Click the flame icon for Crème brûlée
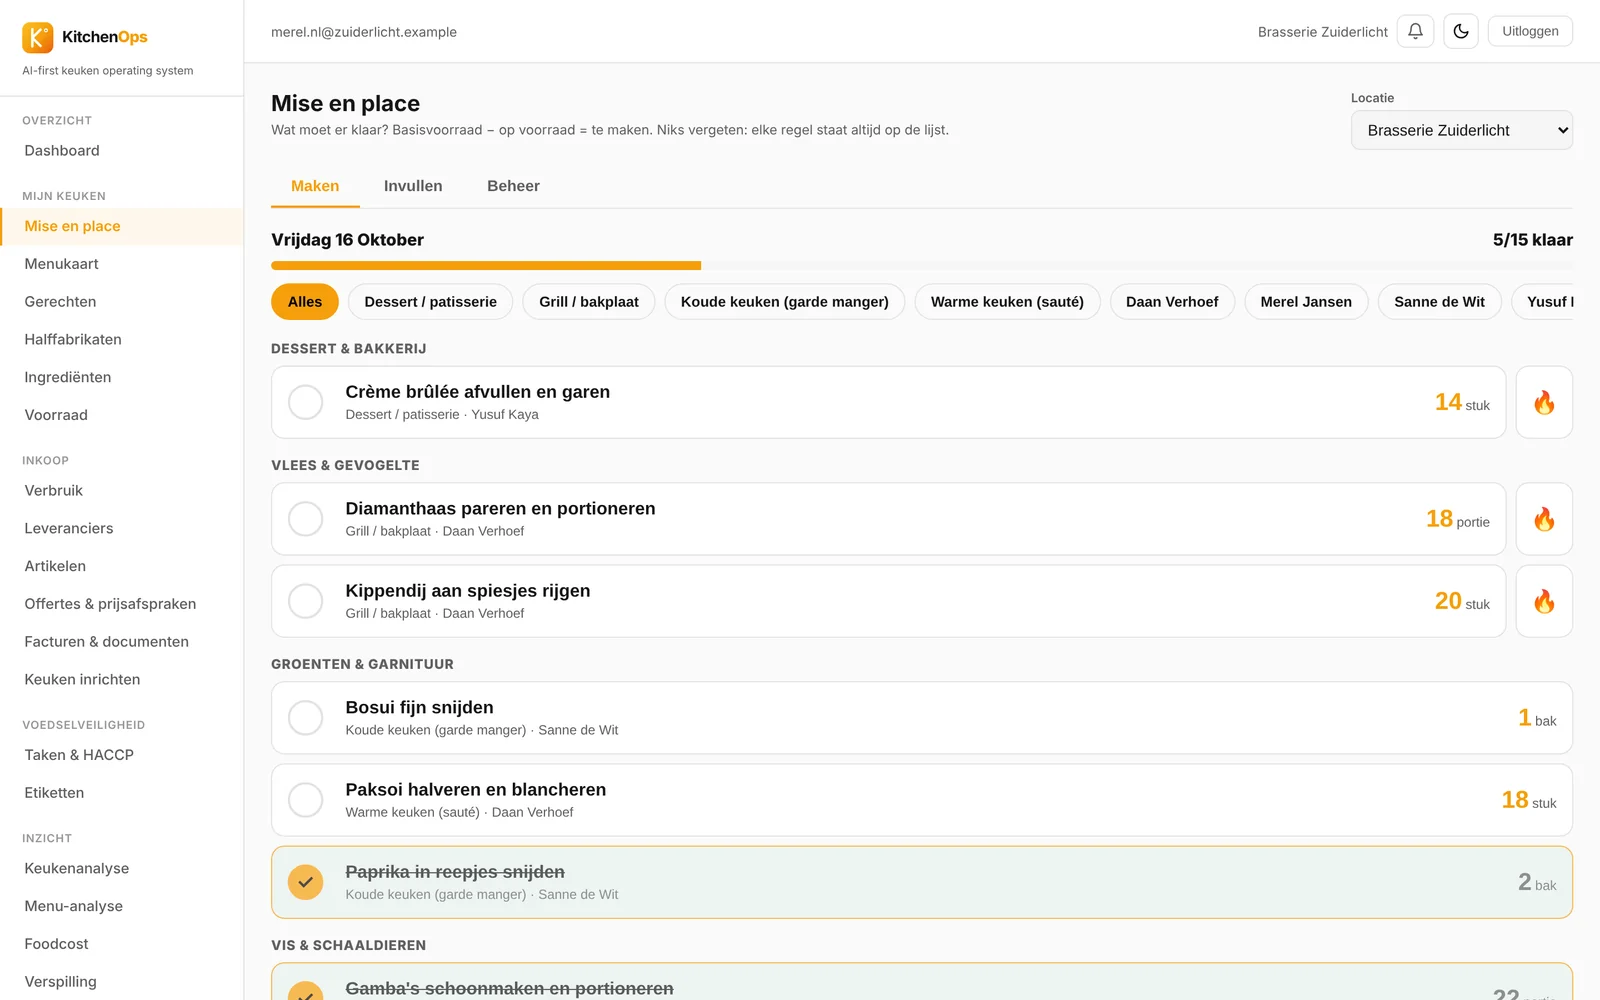This screenshot has width=1600, height=1000. [x=1544, y=402]
